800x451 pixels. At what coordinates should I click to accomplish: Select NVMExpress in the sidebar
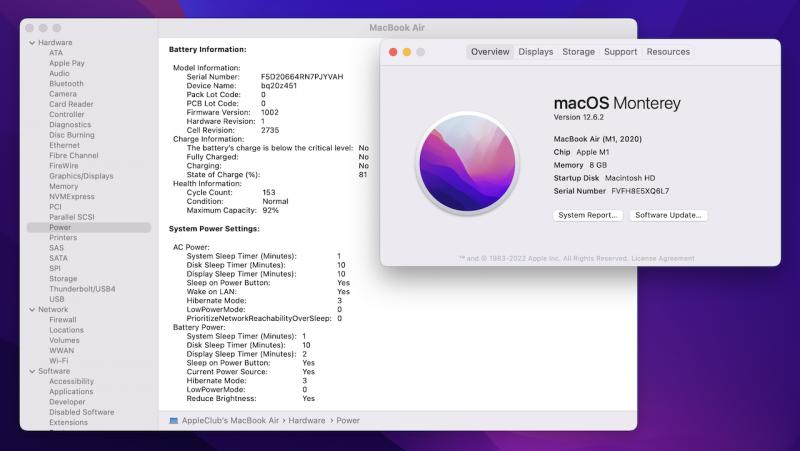click(72, 196)
